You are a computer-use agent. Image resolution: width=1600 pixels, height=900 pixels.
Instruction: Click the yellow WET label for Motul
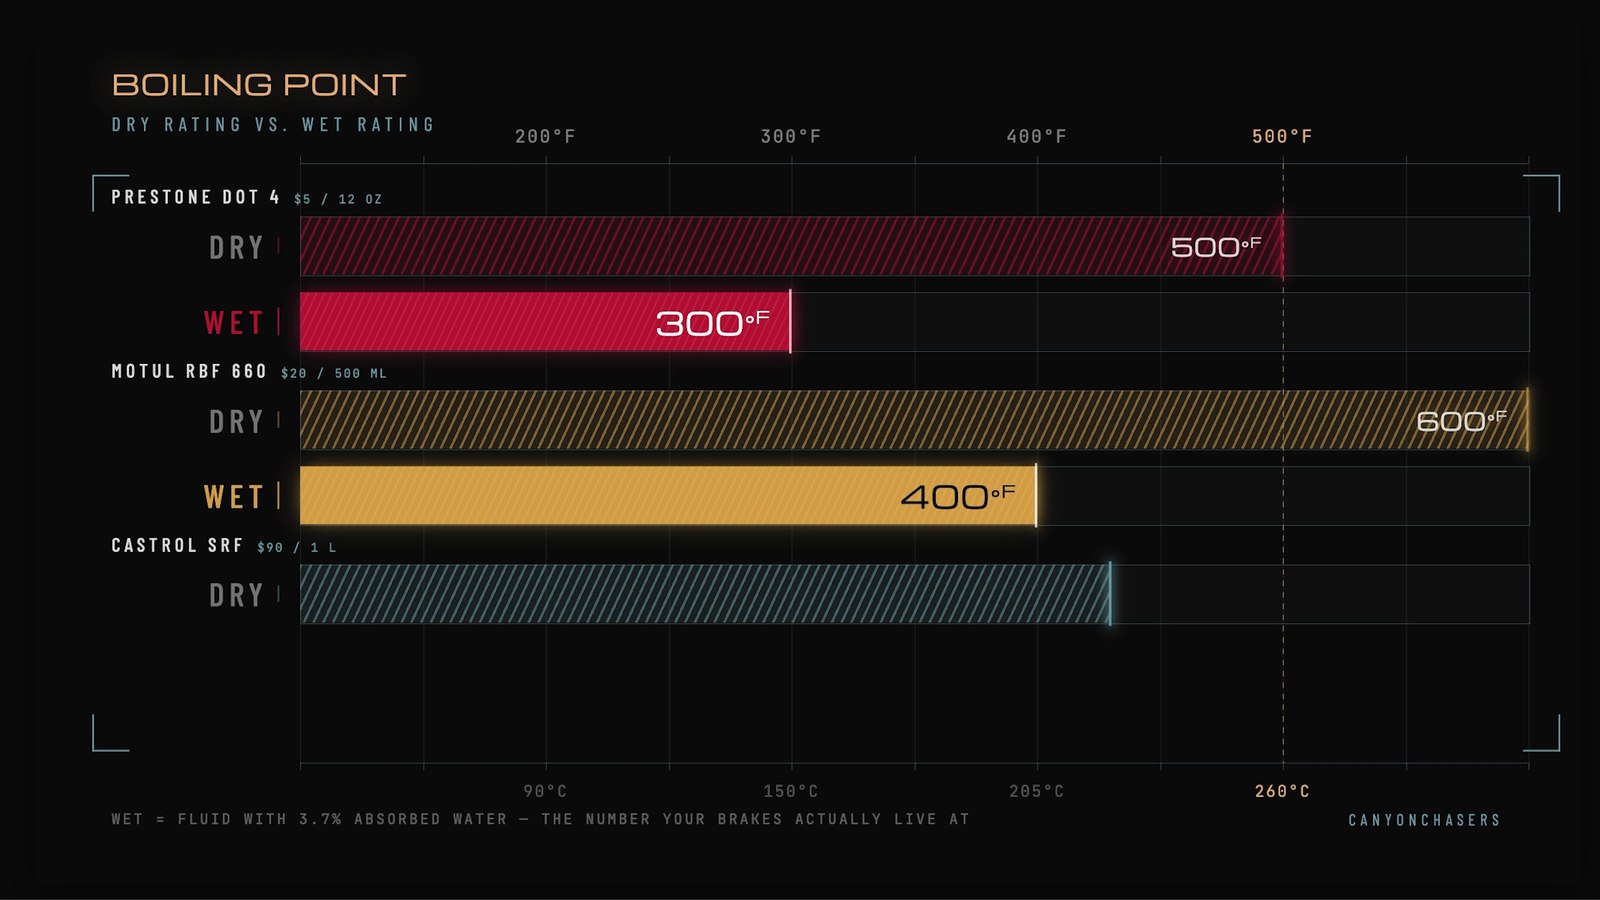pos(234,496)
